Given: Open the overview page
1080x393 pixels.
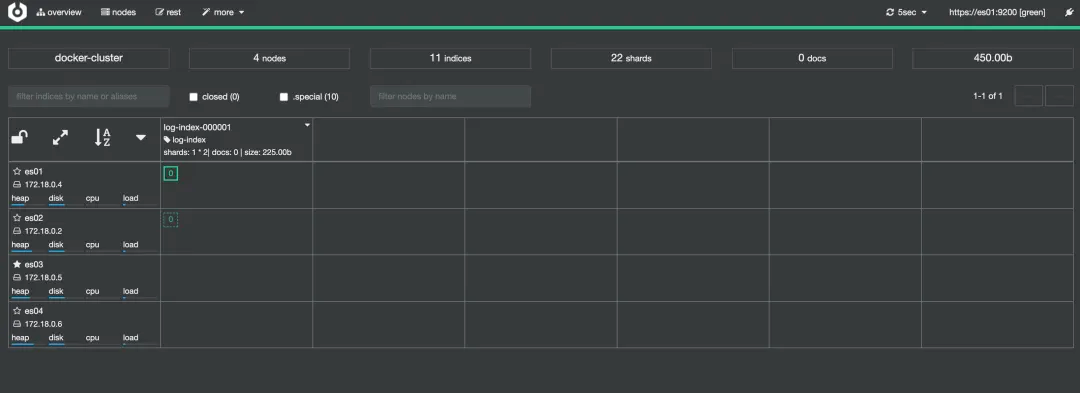Looking at the screenshot, I should point(59,12).
